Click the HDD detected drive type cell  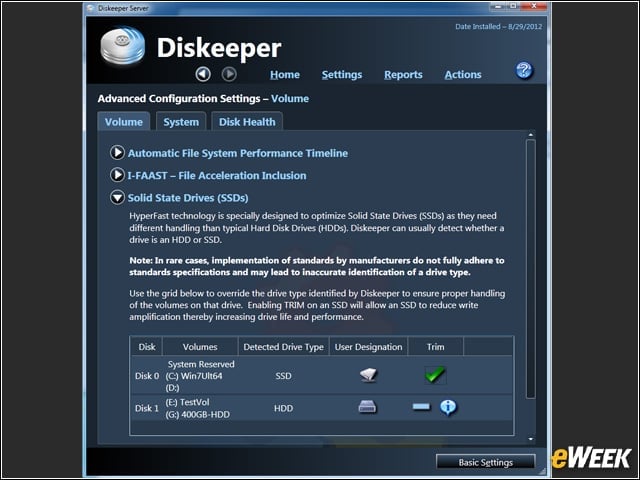click(283, 408)
